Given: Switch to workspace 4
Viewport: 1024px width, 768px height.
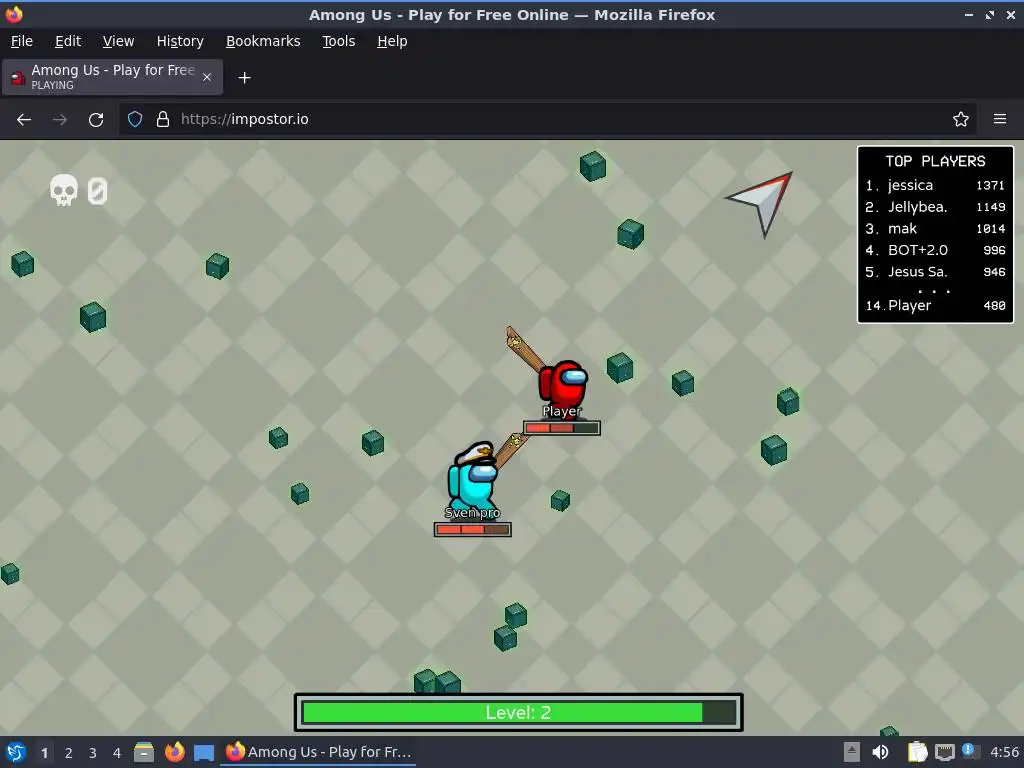Looking at the screenshot, I should [117, 753].
